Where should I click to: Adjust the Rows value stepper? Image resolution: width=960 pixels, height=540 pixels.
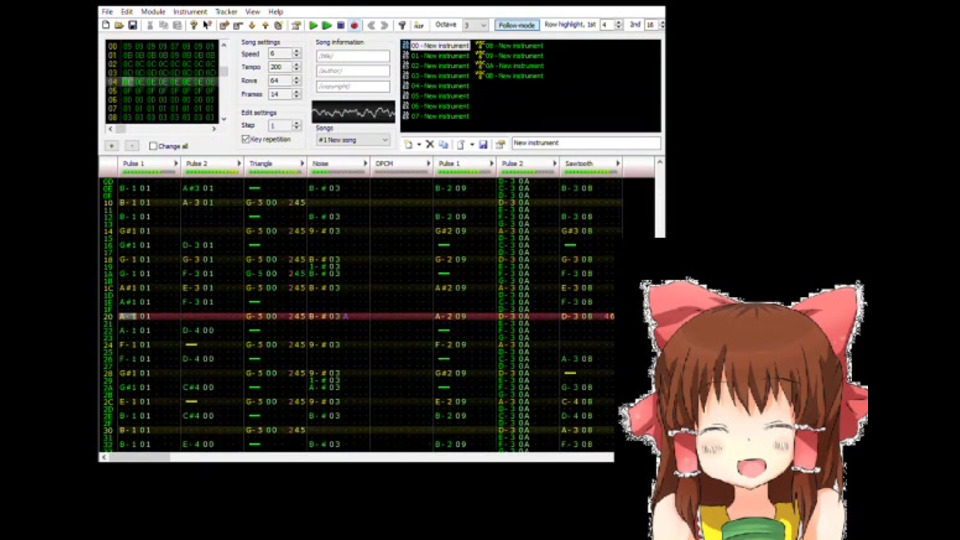point(296,80)
